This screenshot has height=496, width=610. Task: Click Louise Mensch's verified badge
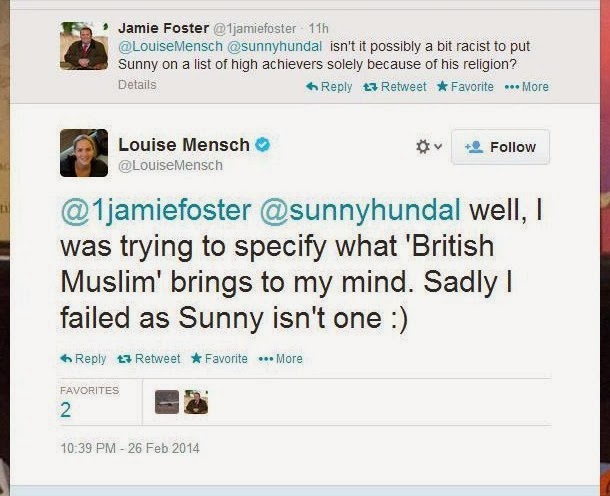[262, 145]
